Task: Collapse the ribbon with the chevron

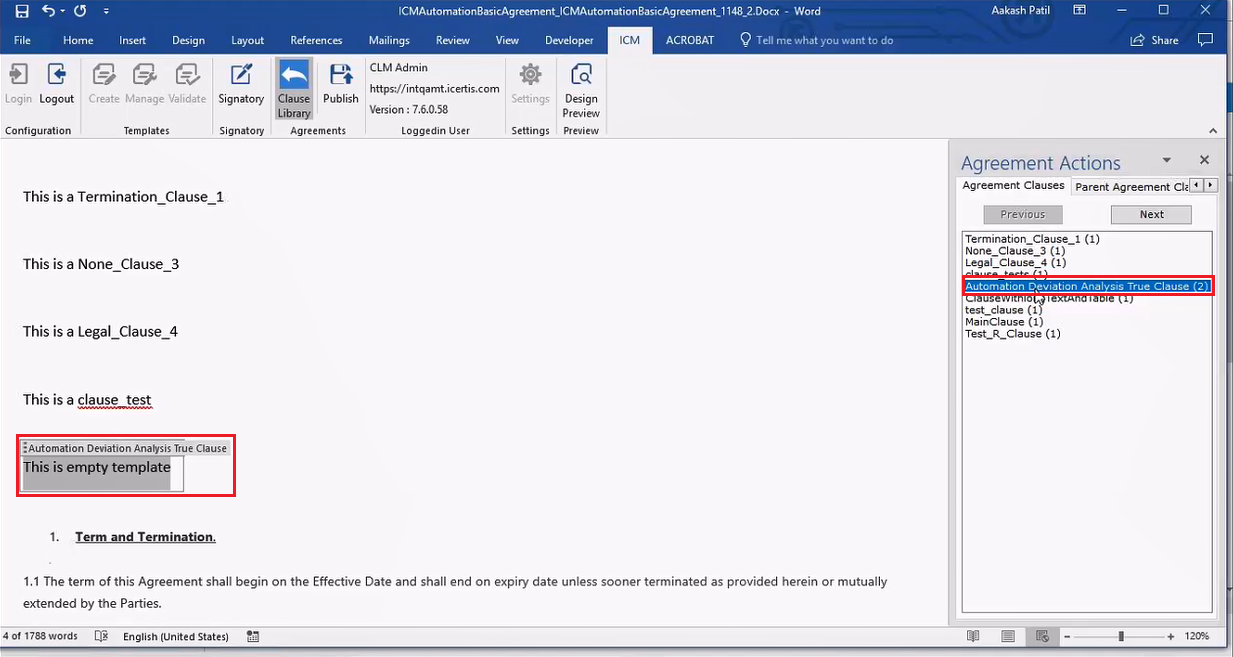Action: pyautogui.click(x=1214, y=131)
